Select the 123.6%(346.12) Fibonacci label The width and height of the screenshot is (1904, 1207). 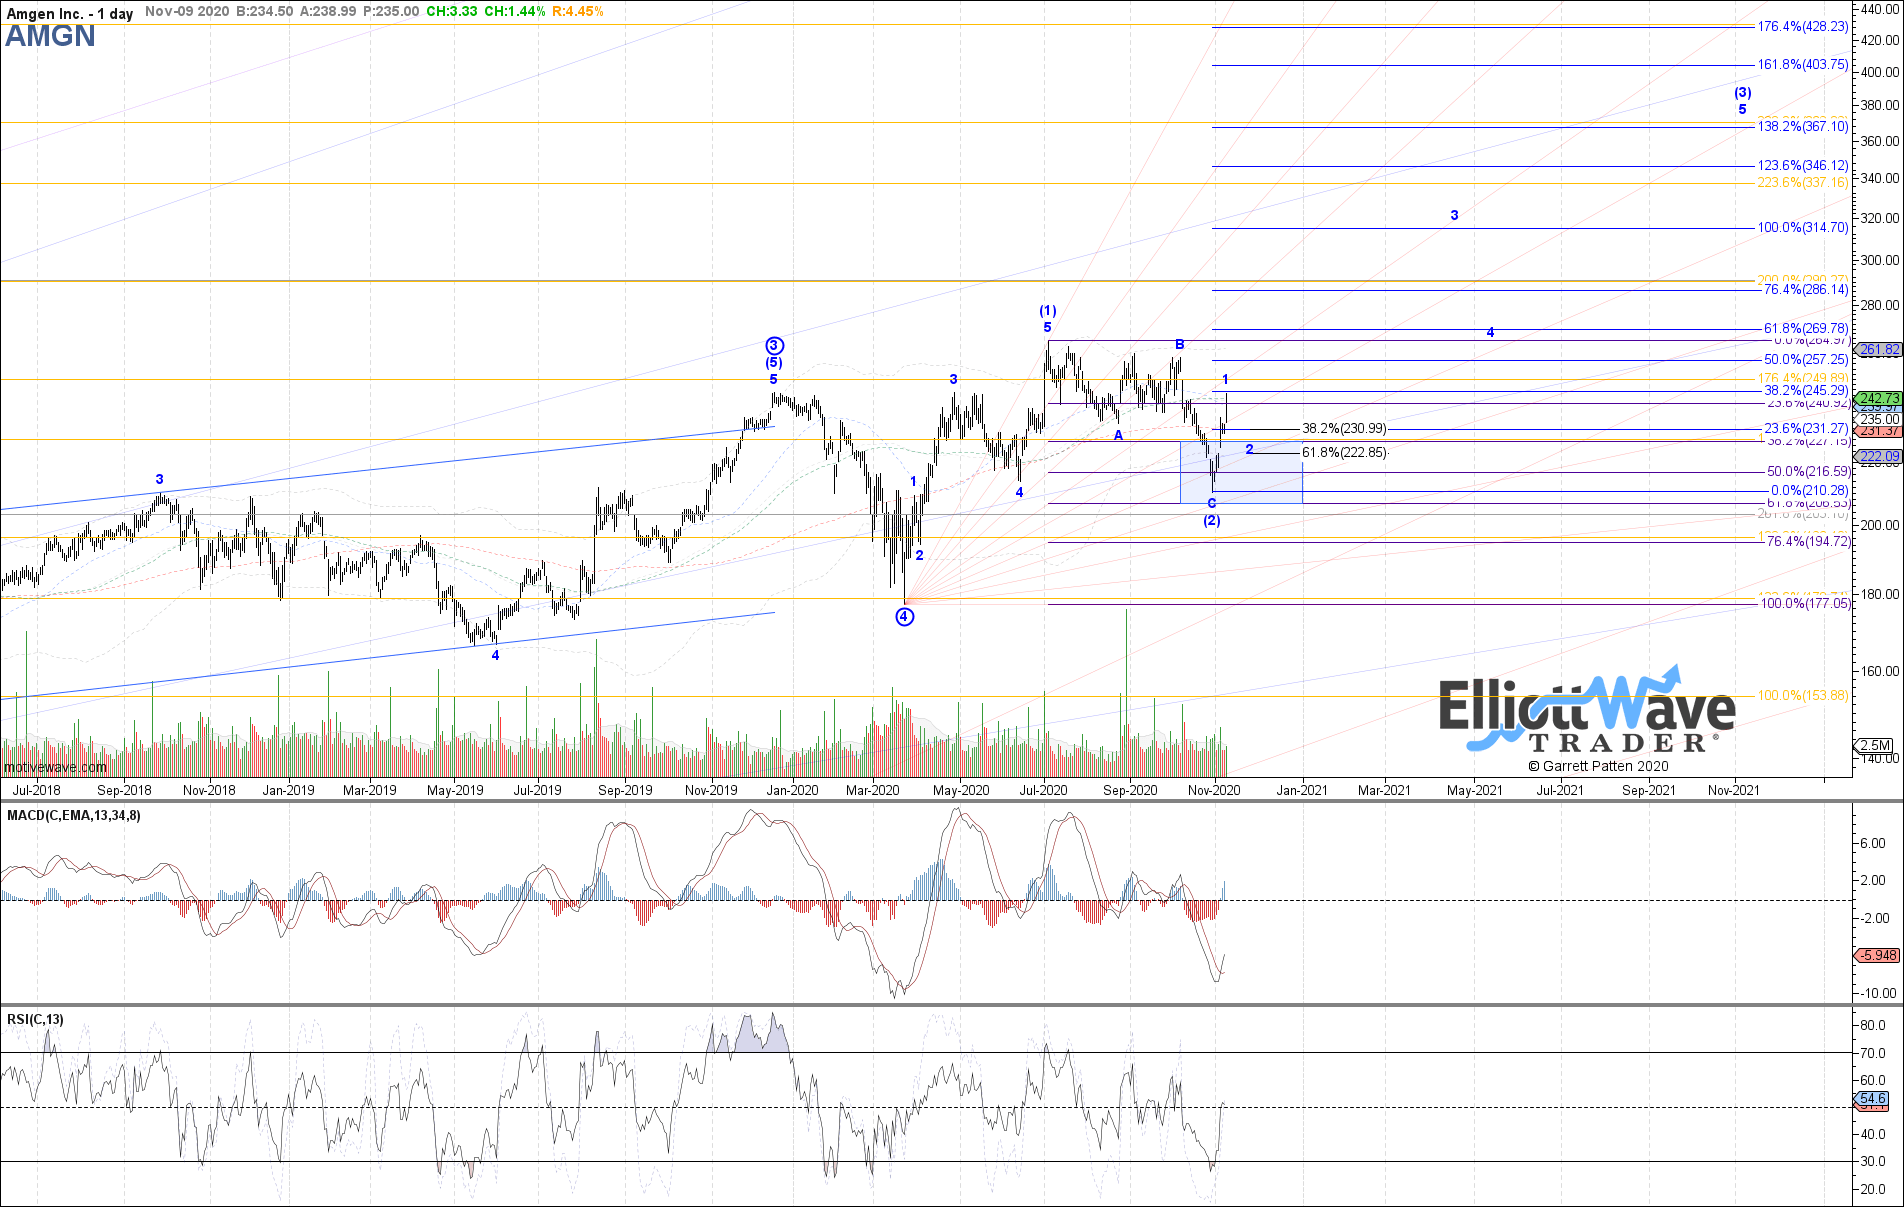pos(1803,166)
